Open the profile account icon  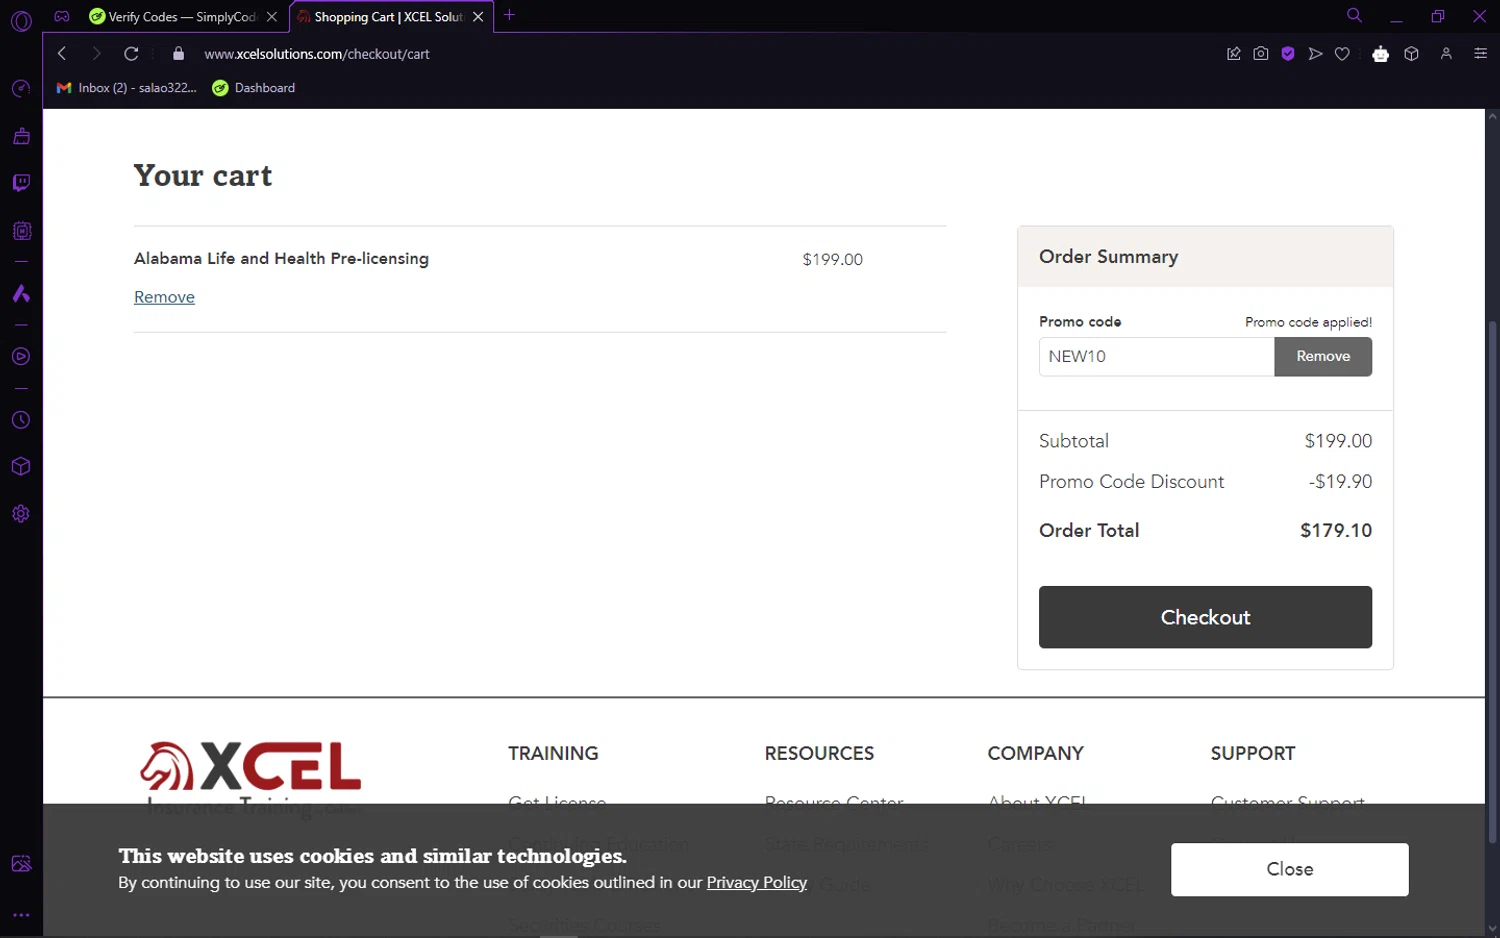point(1446,54)
